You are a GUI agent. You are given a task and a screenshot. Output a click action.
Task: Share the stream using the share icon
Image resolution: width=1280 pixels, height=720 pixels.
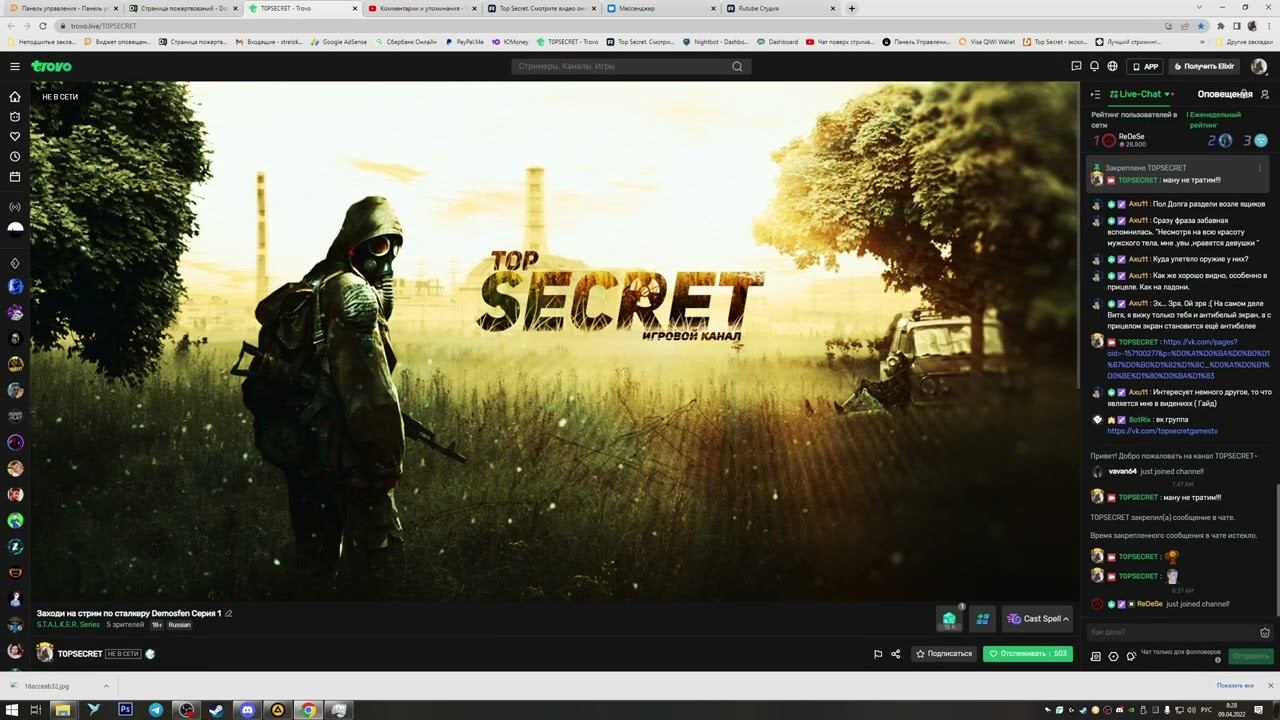click(896, 654)
